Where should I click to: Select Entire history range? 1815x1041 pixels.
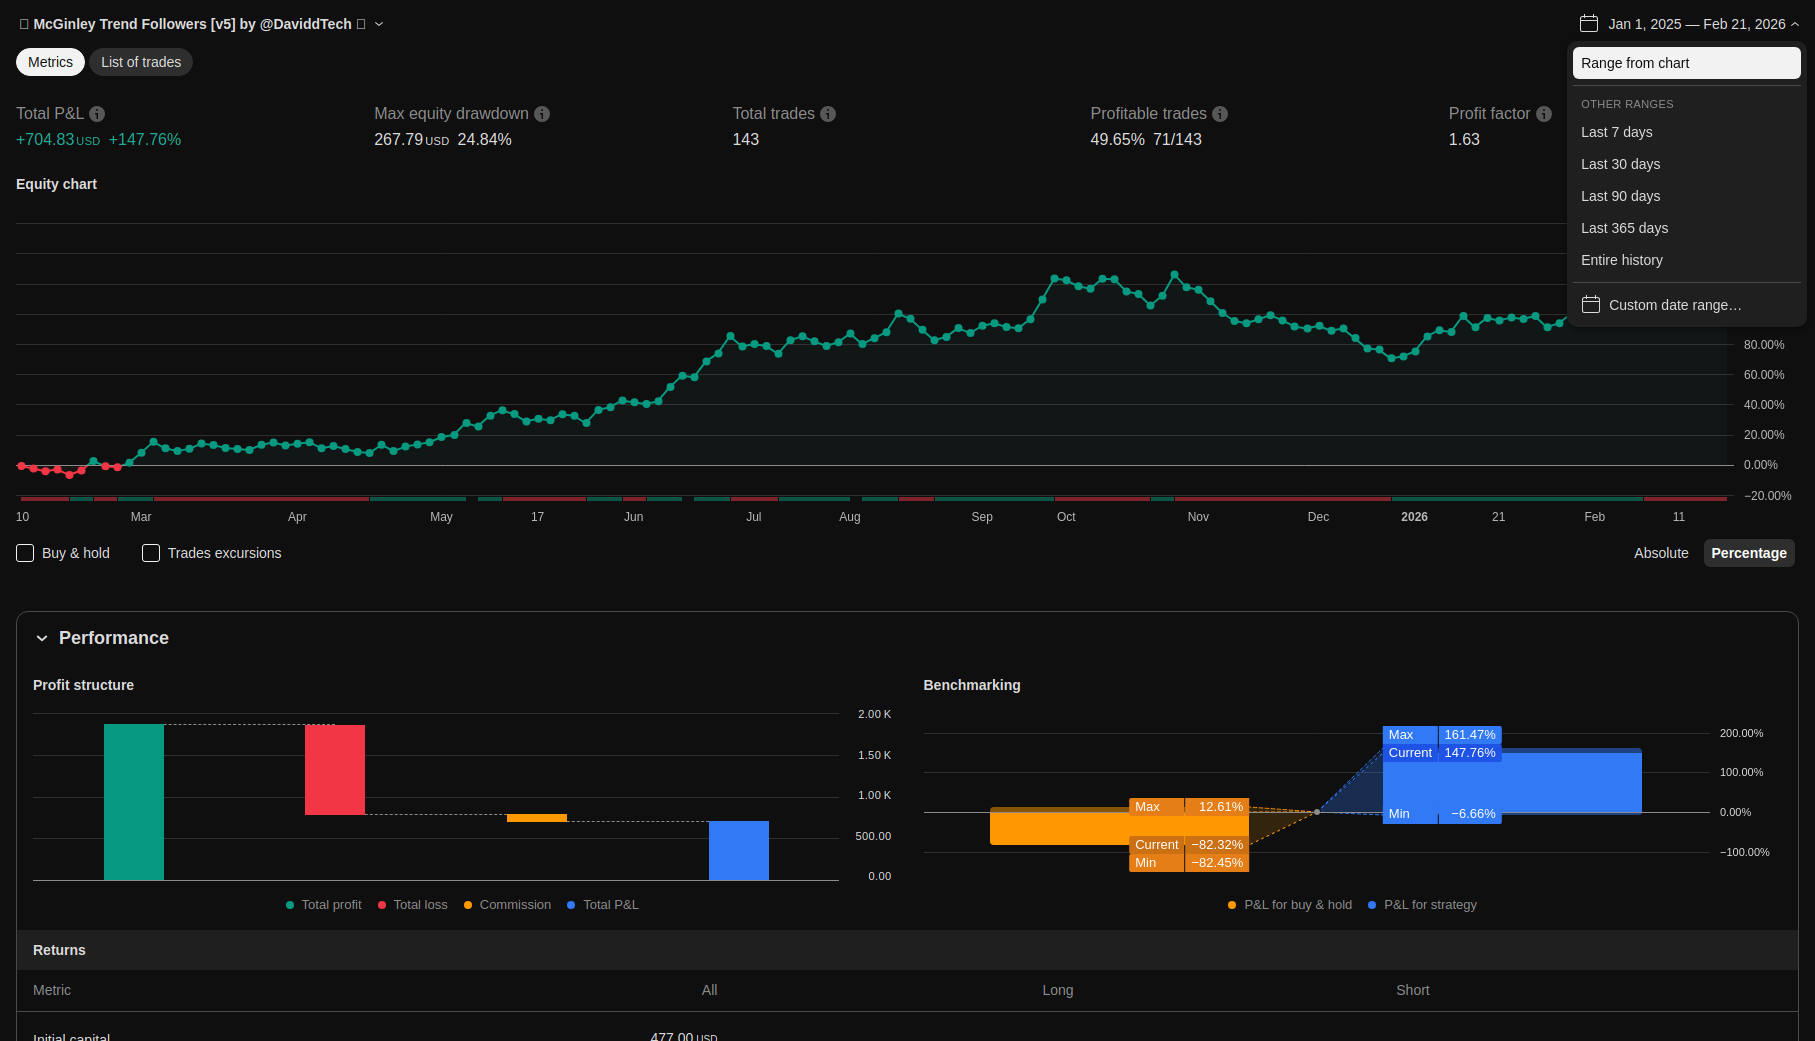coord(1622,260)
